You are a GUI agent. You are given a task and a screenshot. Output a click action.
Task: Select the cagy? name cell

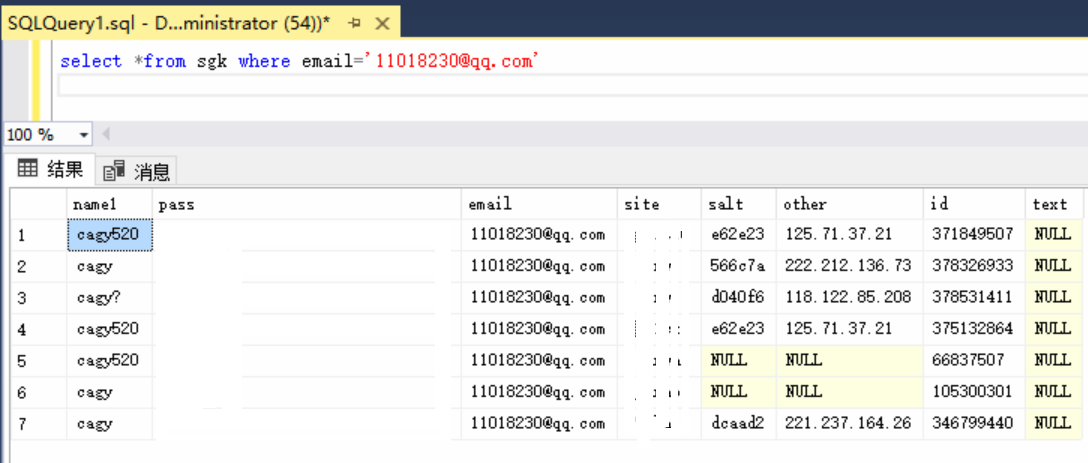coord(110,298)
